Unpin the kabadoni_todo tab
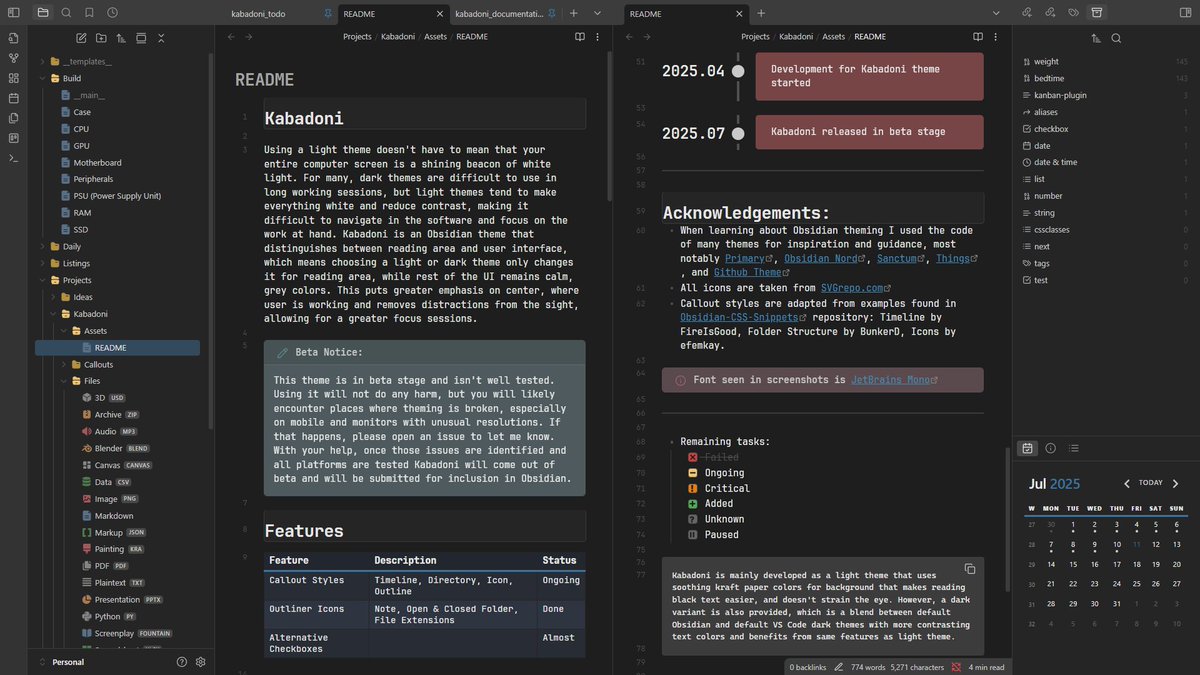 (x=328, y=14)
